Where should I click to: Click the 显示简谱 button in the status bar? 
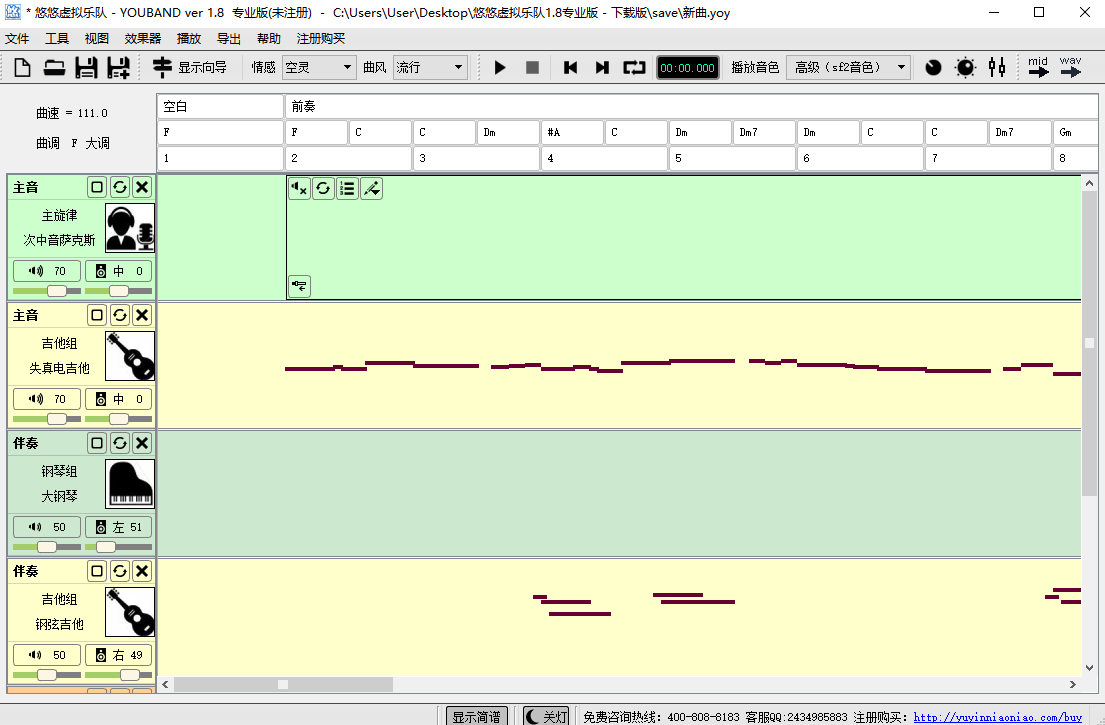pyautogui.click(x=476, y=717)
